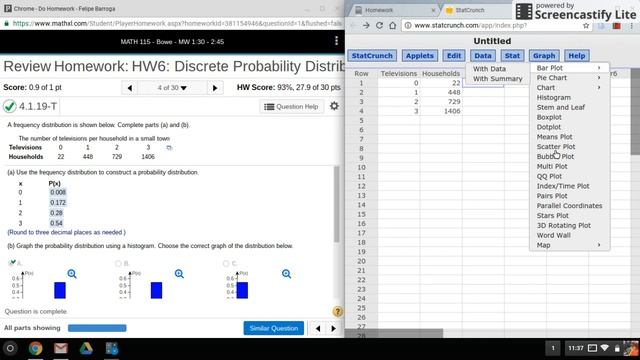Open the StatCrunch menu button
The width and height of the screenshot is (640, 360).
click(x=372, y=56)
